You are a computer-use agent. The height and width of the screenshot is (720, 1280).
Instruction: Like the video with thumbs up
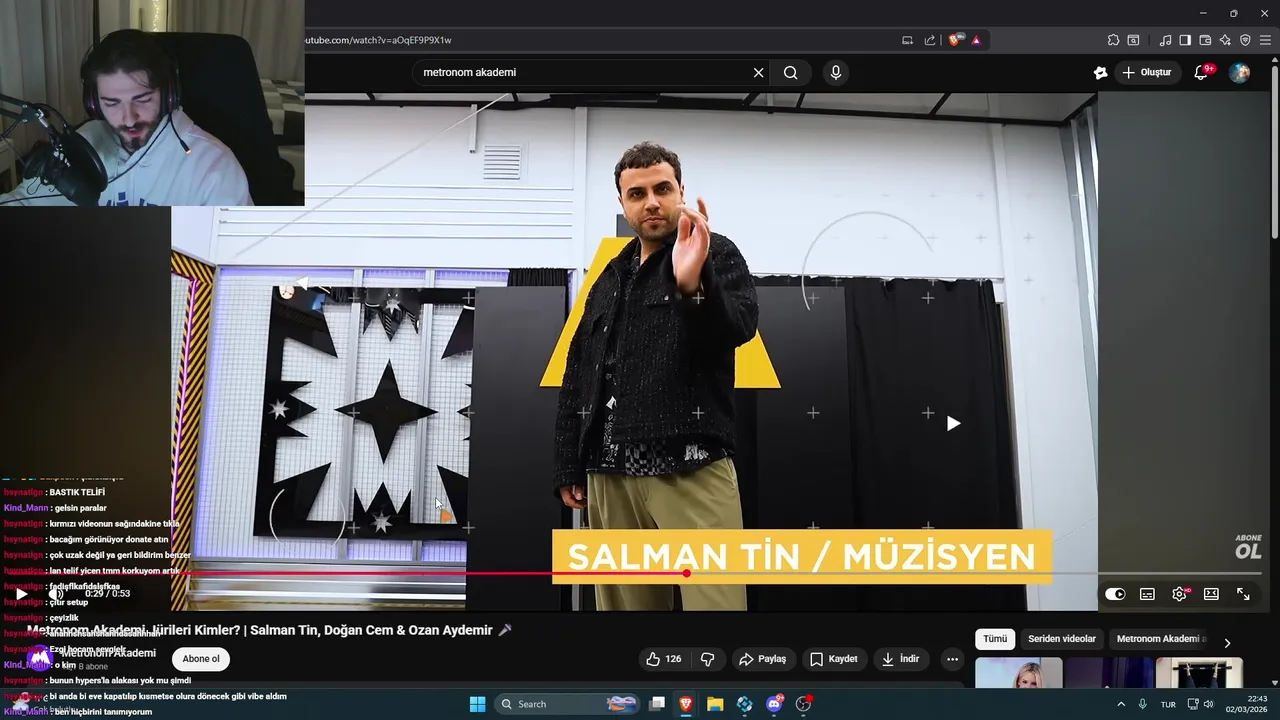663,659
